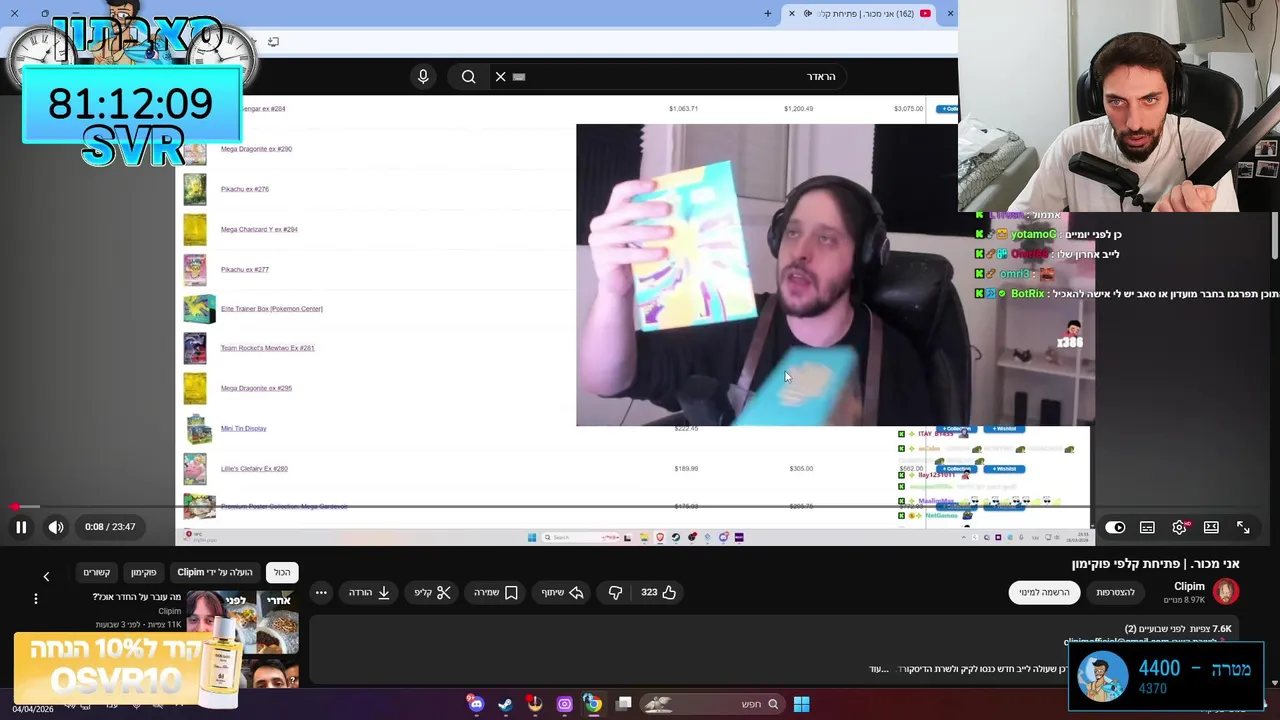The width and height of the screenshot is (1280, 720).
Task: Pause the YouTube video
Action: tap(21, 527)
